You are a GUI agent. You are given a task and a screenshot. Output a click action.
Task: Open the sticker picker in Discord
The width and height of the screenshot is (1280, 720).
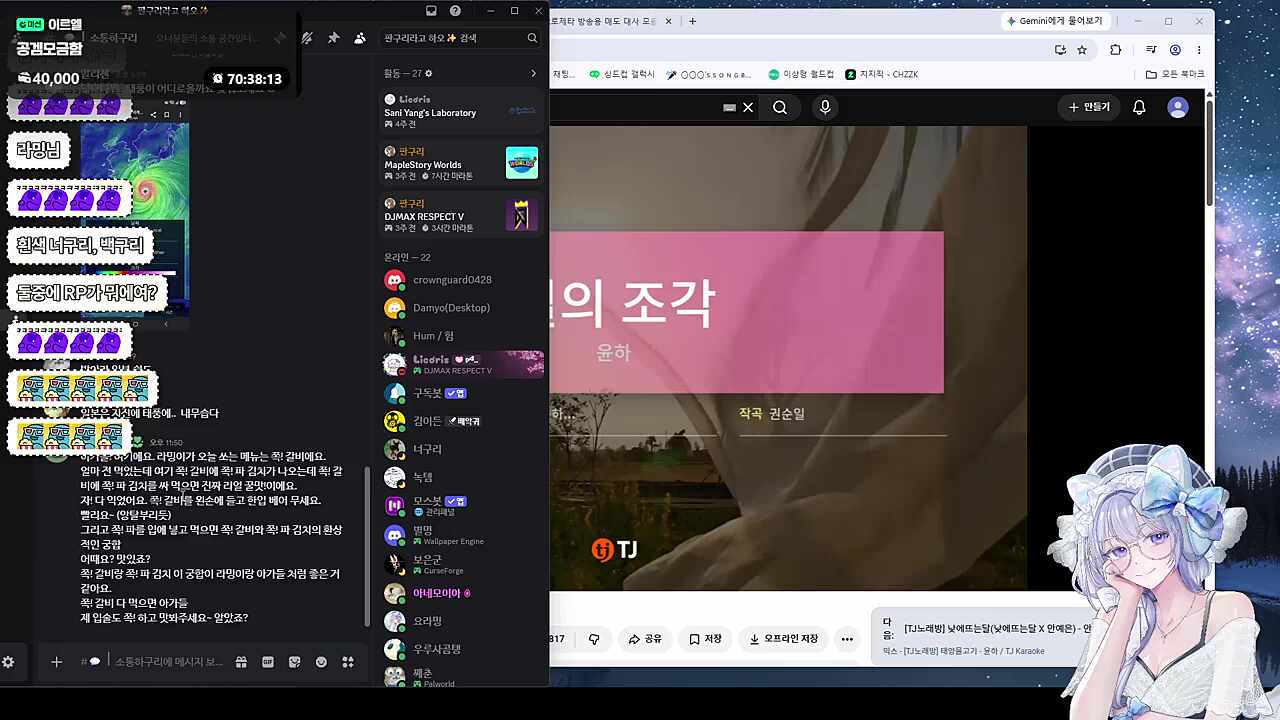click(294, 662)
